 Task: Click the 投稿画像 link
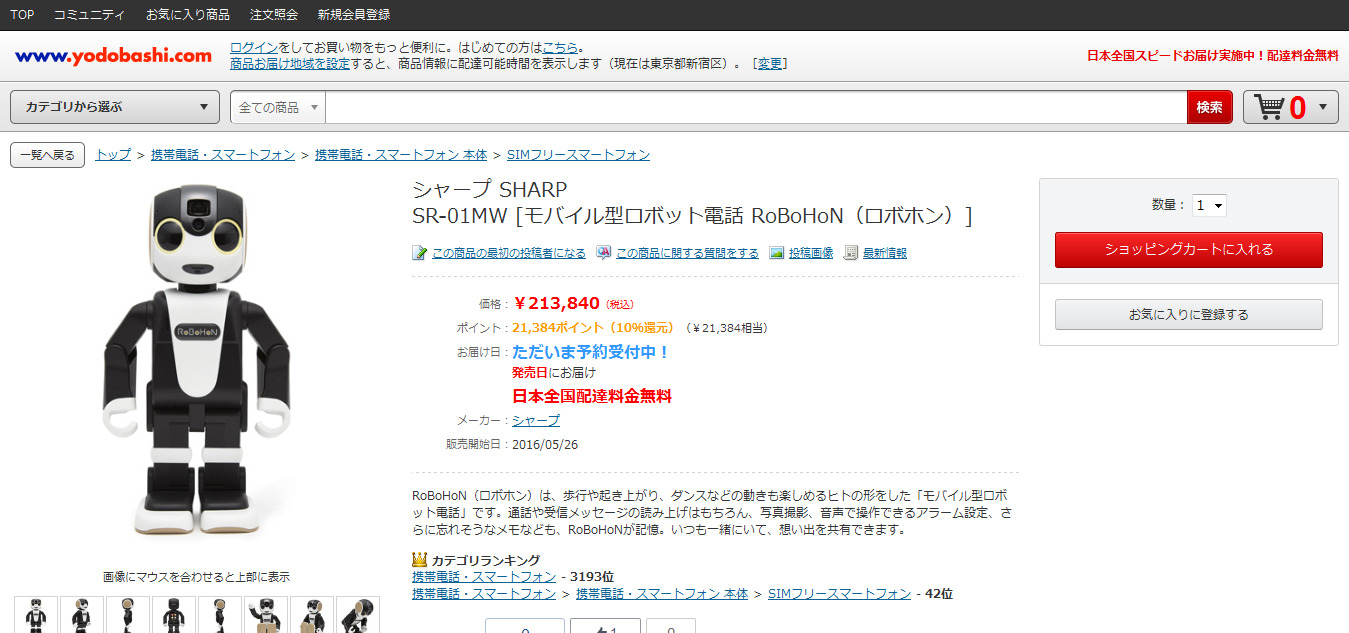[x=811, y=253]
